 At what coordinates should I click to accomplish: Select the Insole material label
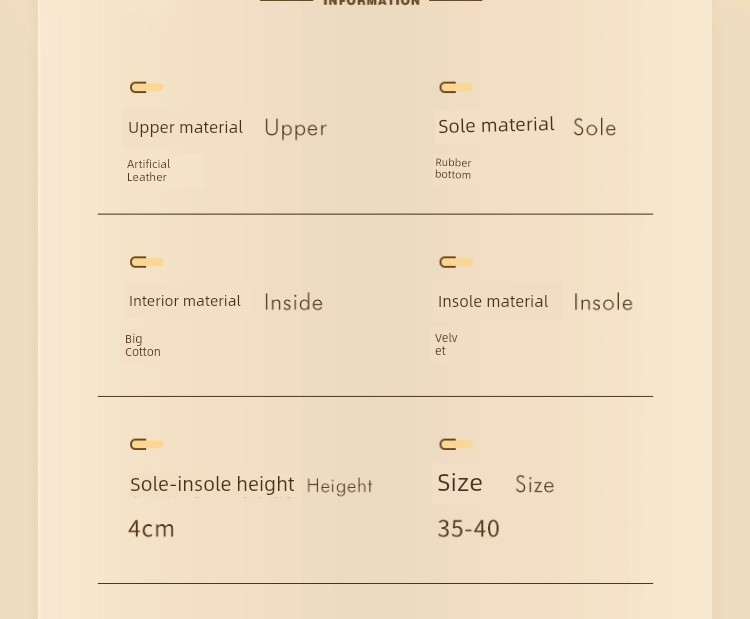(x=493, y=301)
